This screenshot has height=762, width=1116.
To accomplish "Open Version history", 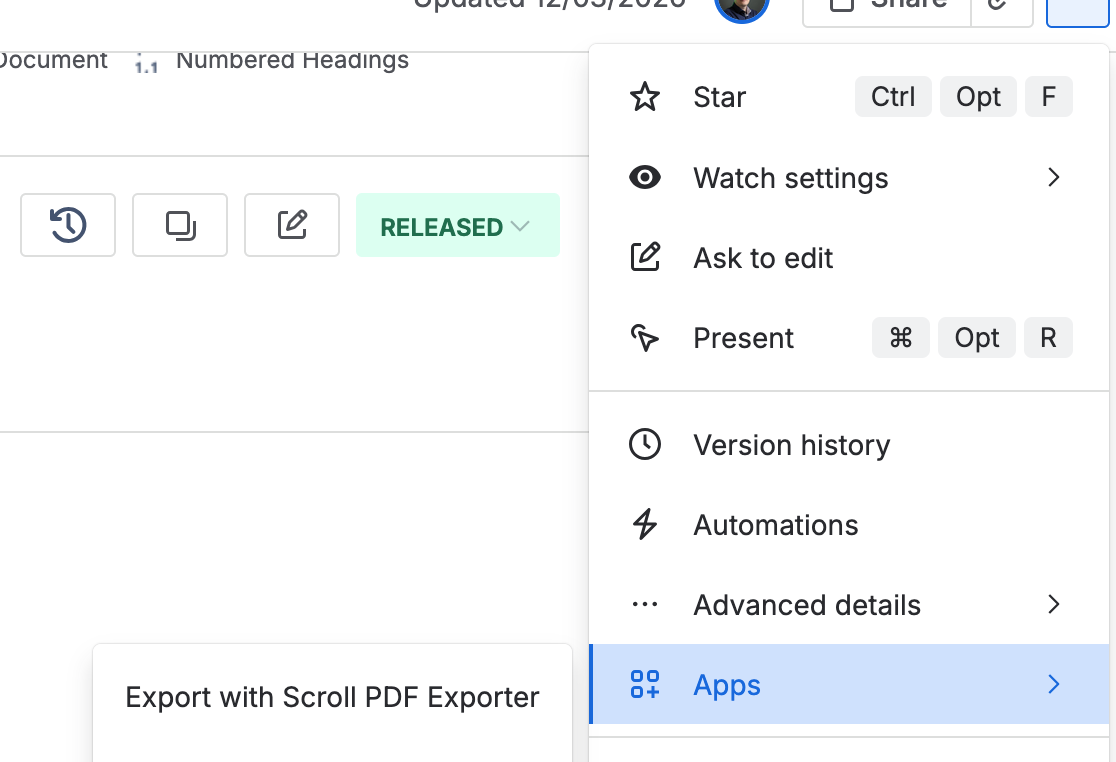I will coord(849,445).
